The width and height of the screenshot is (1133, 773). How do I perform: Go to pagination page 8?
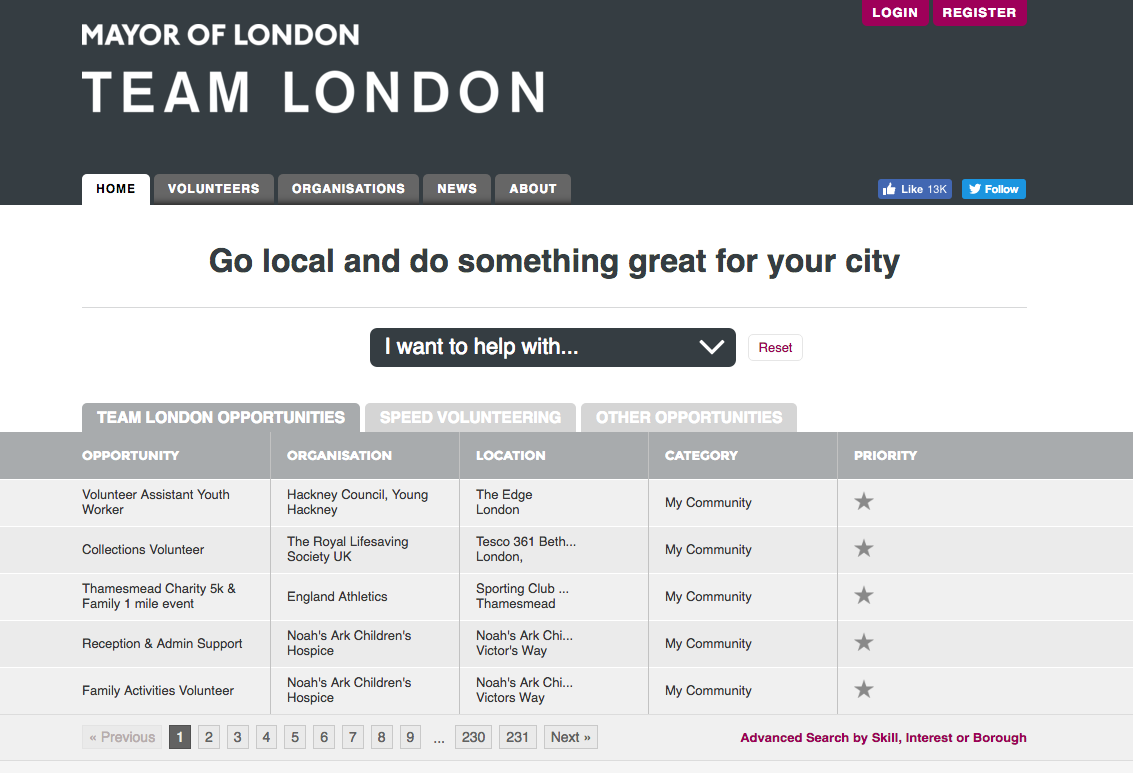tap(382, 737)
